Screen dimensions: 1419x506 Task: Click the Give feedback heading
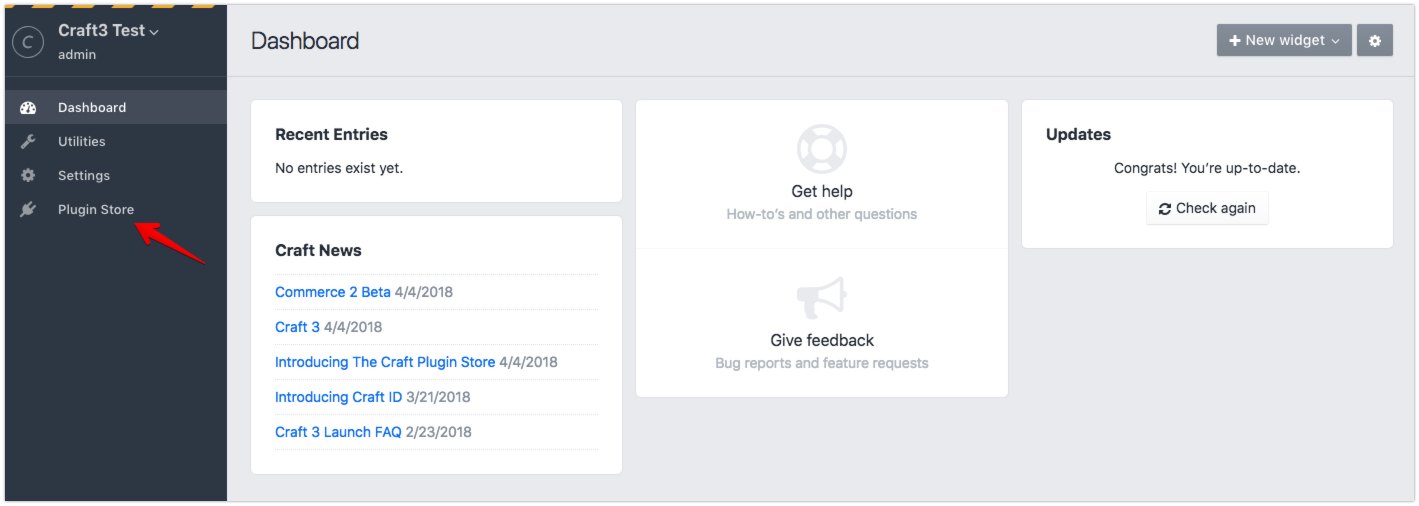(822, 340)
